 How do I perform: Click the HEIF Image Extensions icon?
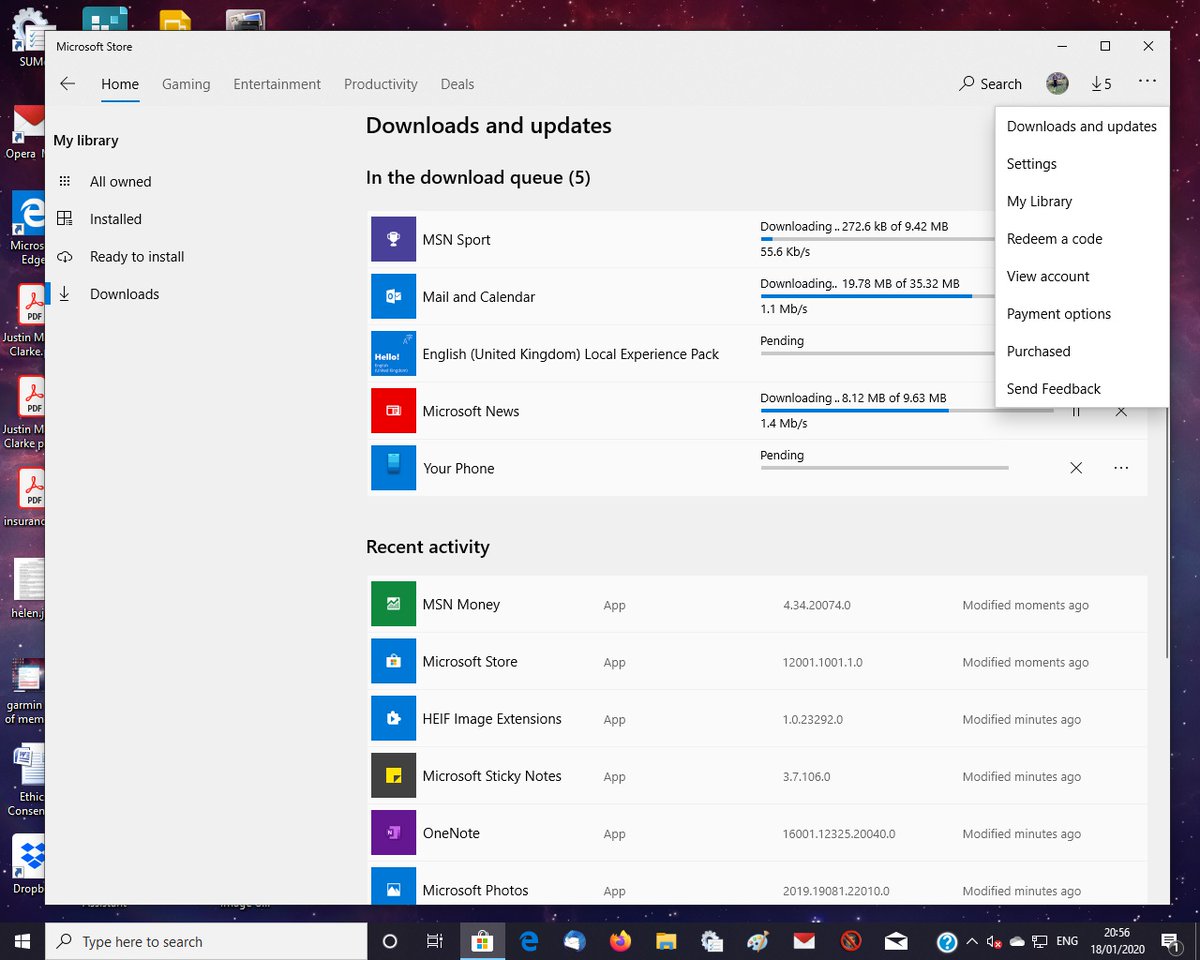pyautogui.click(x=393, y=718)
